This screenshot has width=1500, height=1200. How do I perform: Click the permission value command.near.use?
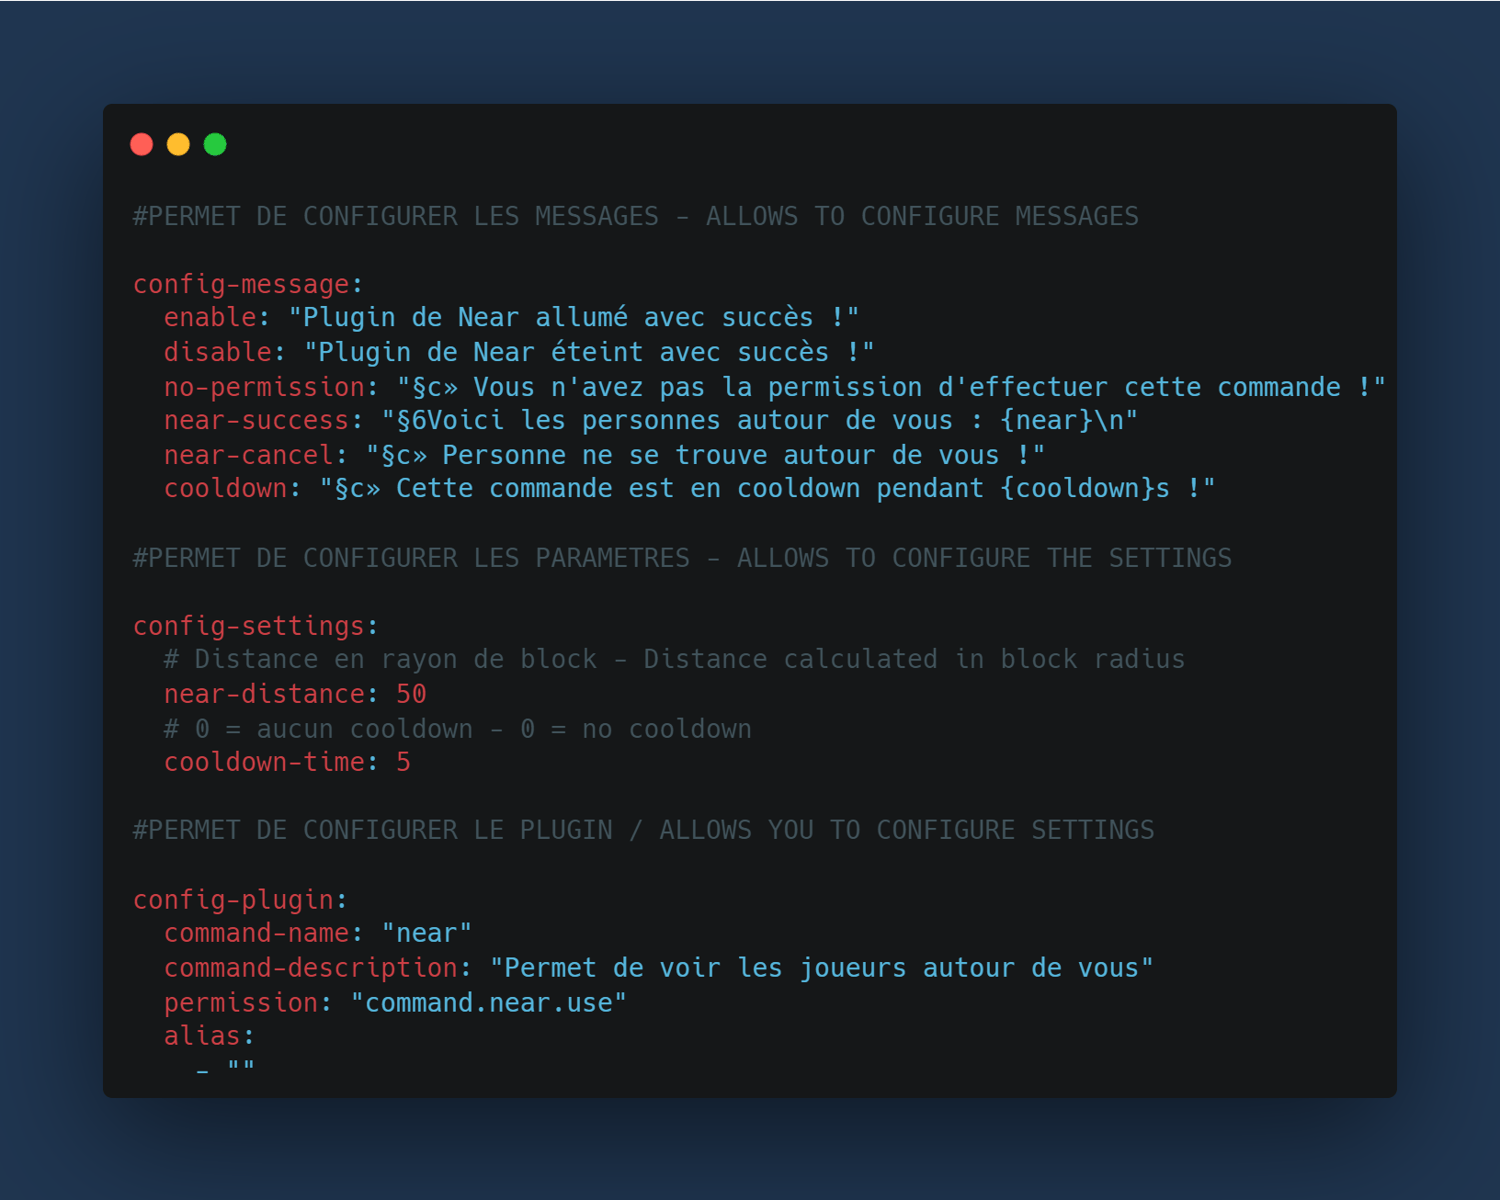[489, 1003]
